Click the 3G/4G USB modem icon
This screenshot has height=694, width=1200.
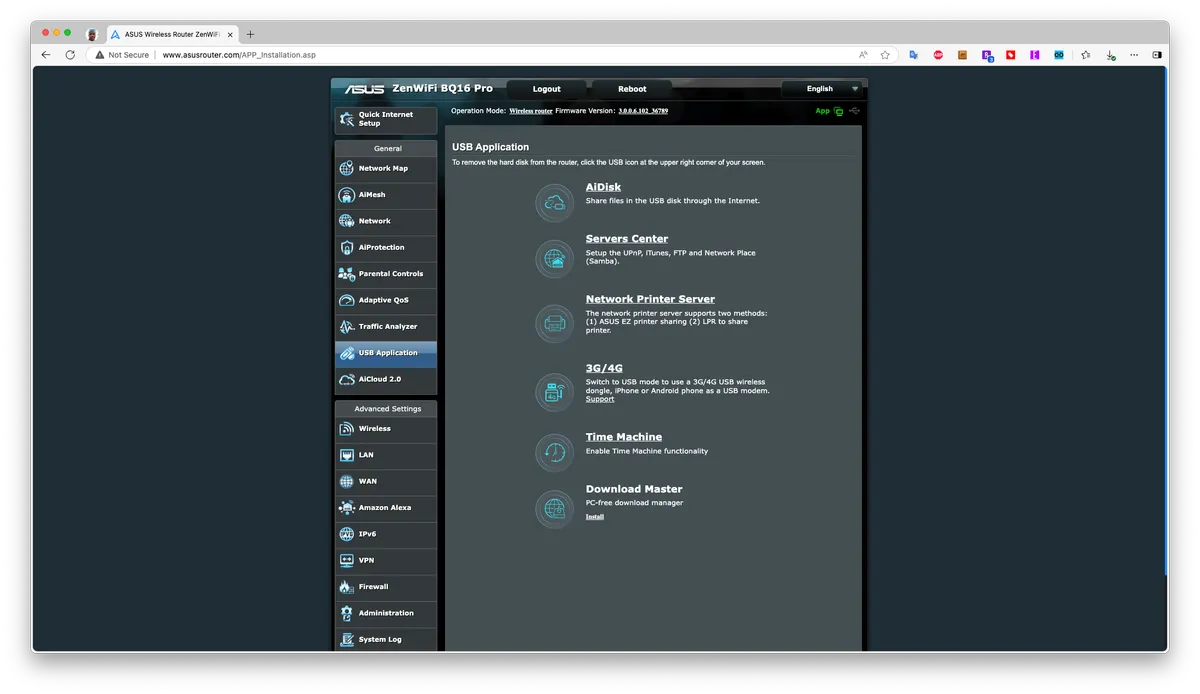554,391
